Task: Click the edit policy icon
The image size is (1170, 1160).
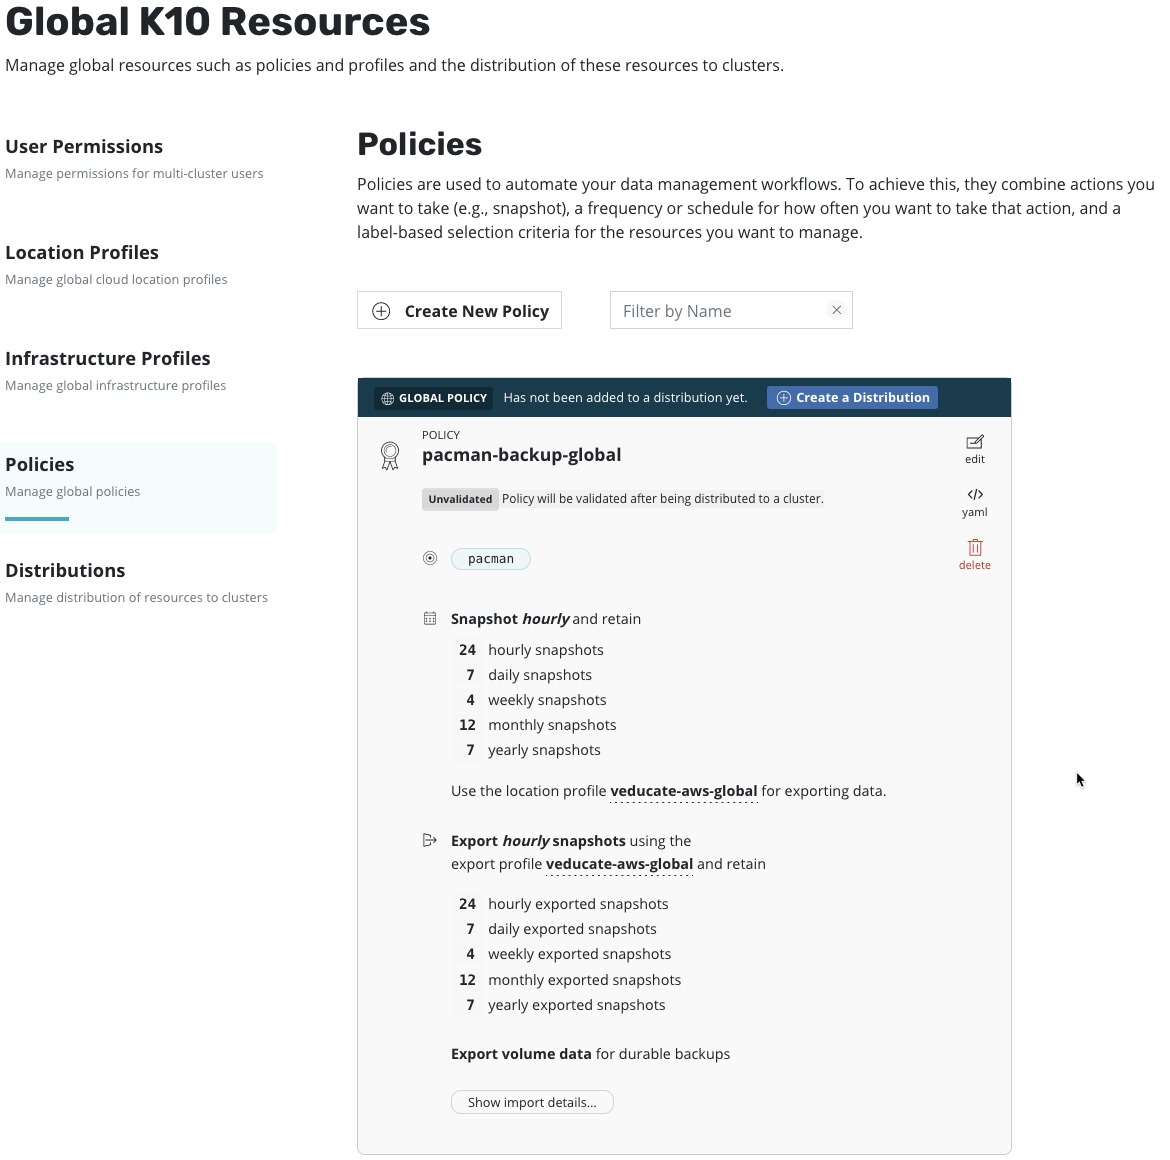Action: tap(975, 442)
